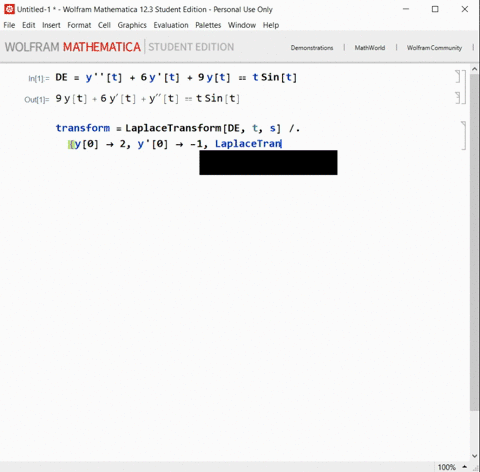Click 9 y[t] in the output
This screenshot has width=480, height=472.
pyautogui.click(x=71, y=99)
